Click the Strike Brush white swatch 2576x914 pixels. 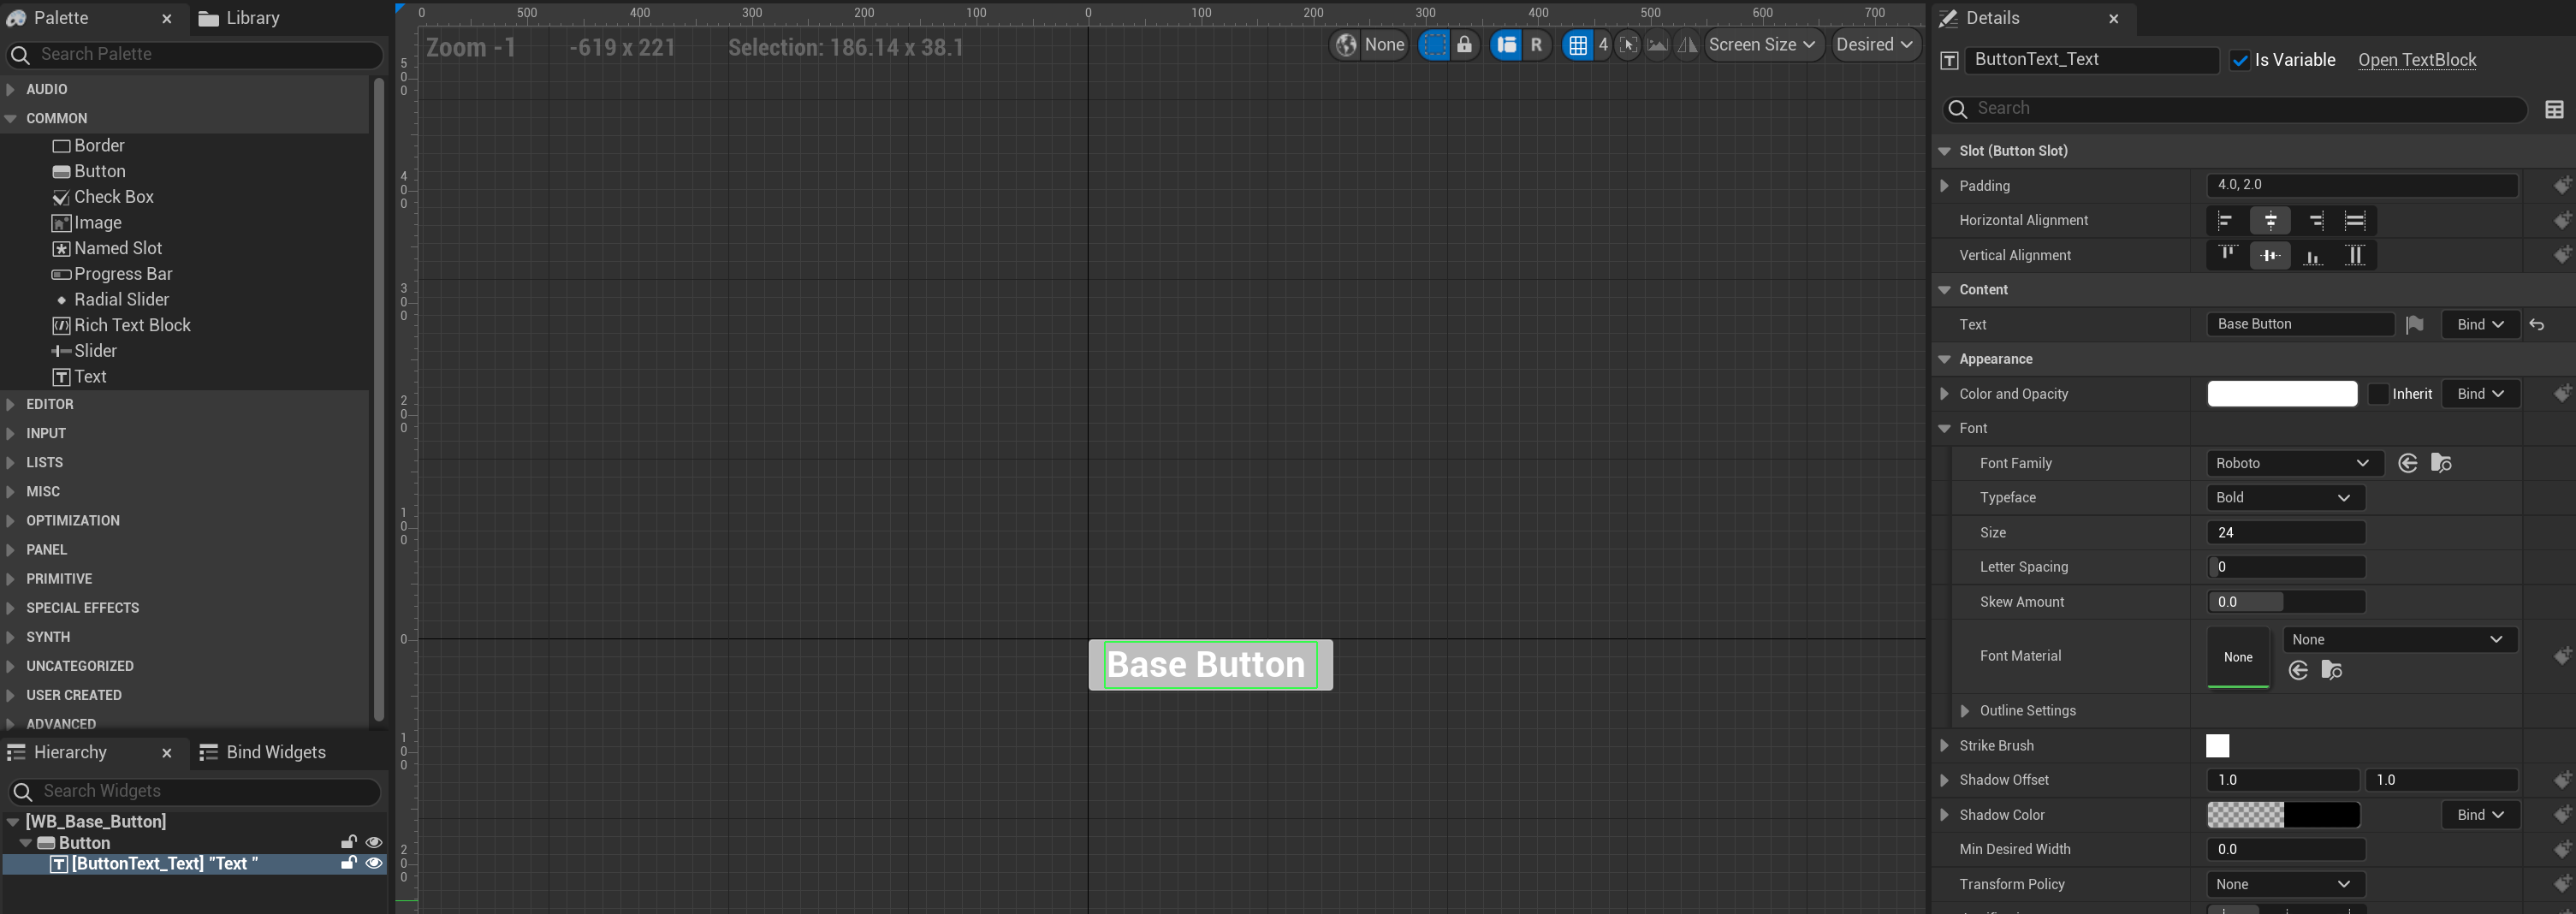pyautogui.click(x=2217, y=746)
